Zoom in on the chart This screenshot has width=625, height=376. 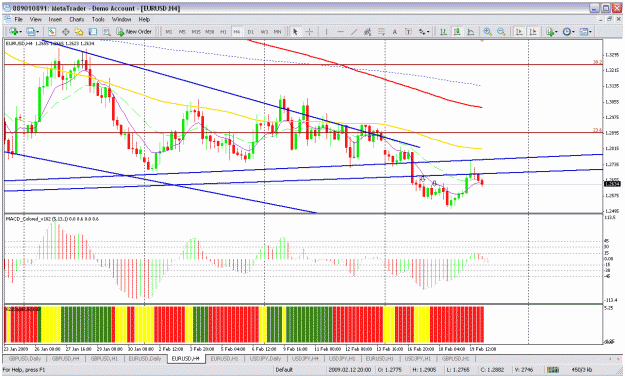coord(487,31)
